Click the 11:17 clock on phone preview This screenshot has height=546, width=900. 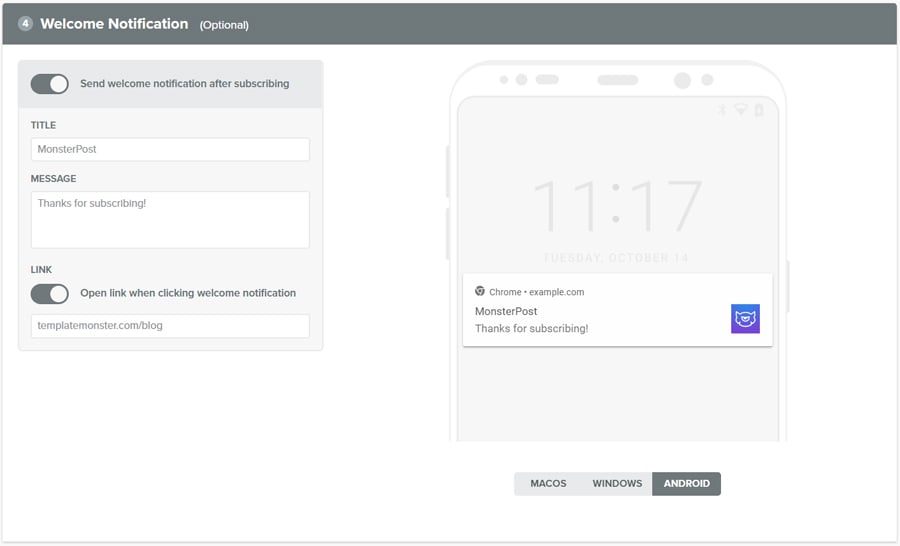[x=617, y=207]
